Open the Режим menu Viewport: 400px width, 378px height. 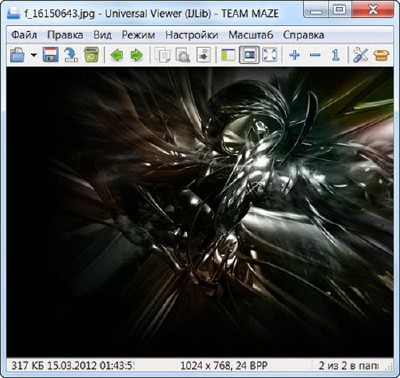tap(138, 35)
